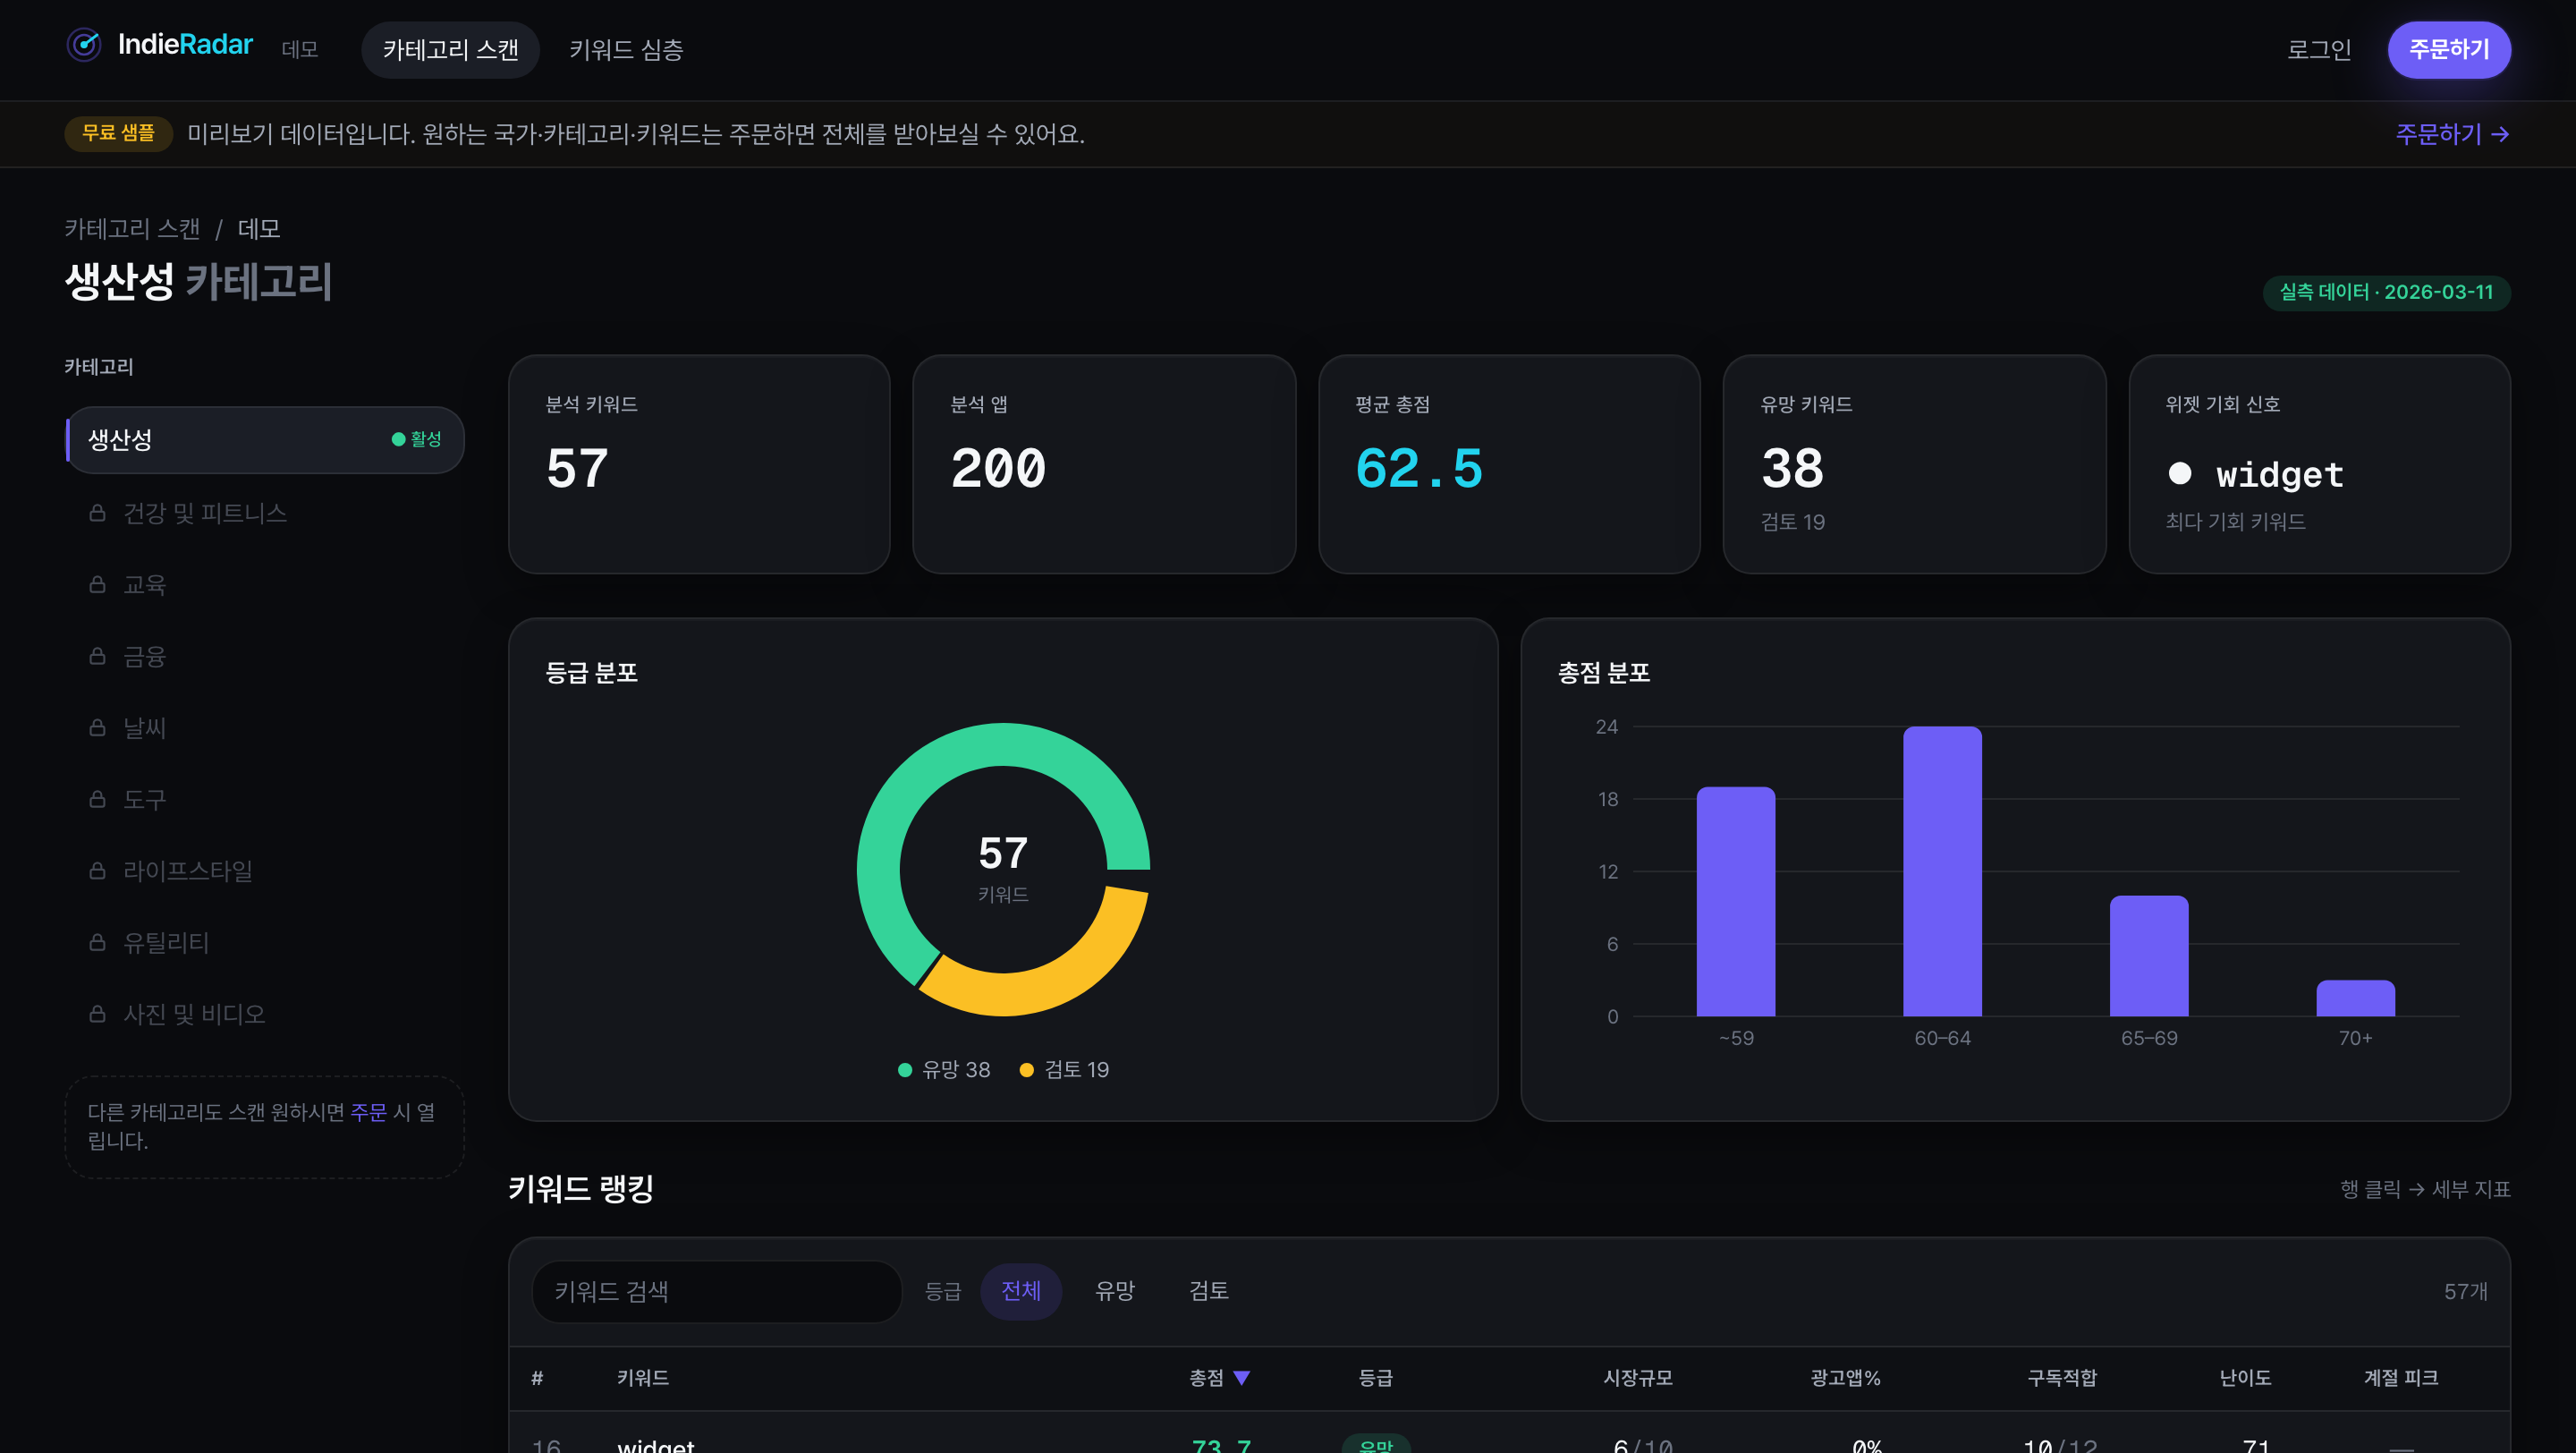Click the 주문하기 → link in banner
This screenshot has width=2576, height=1453.
pyautogui.click(x=2452, y=134)
